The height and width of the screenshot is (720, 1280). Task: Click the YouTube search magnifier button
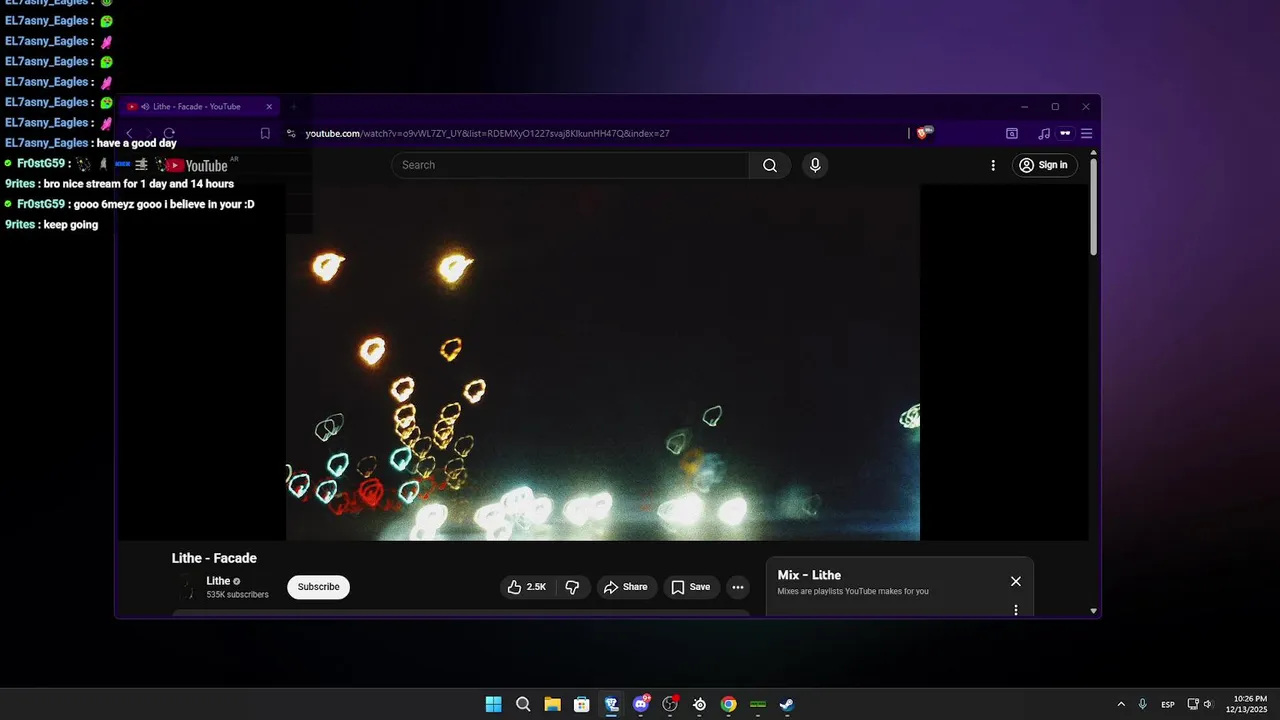pyautogui.click(x=770, y=165)
